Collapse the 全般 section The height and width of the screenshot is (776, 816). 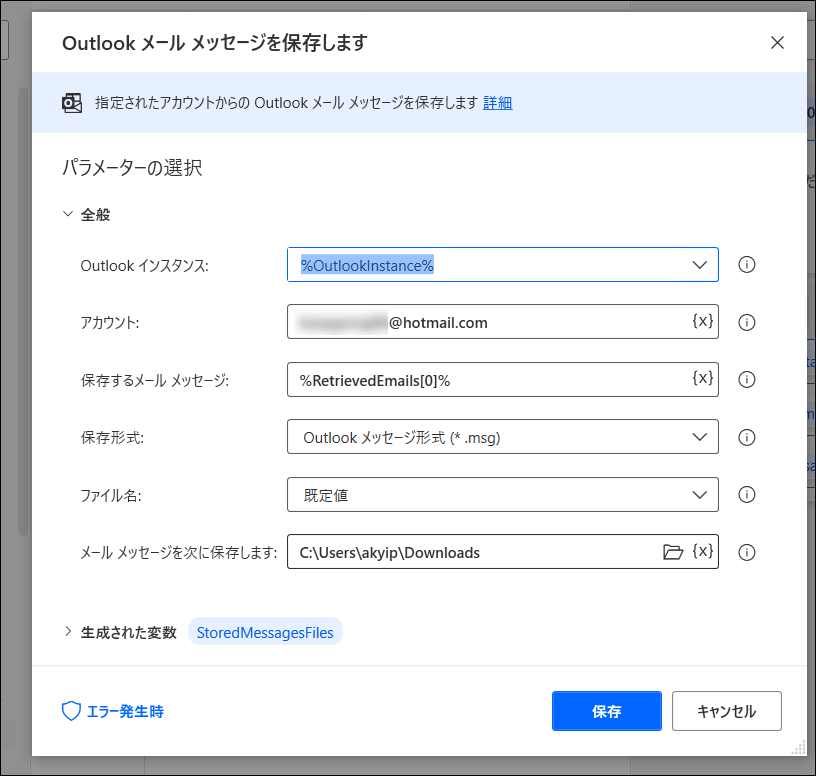coord(68,214)
